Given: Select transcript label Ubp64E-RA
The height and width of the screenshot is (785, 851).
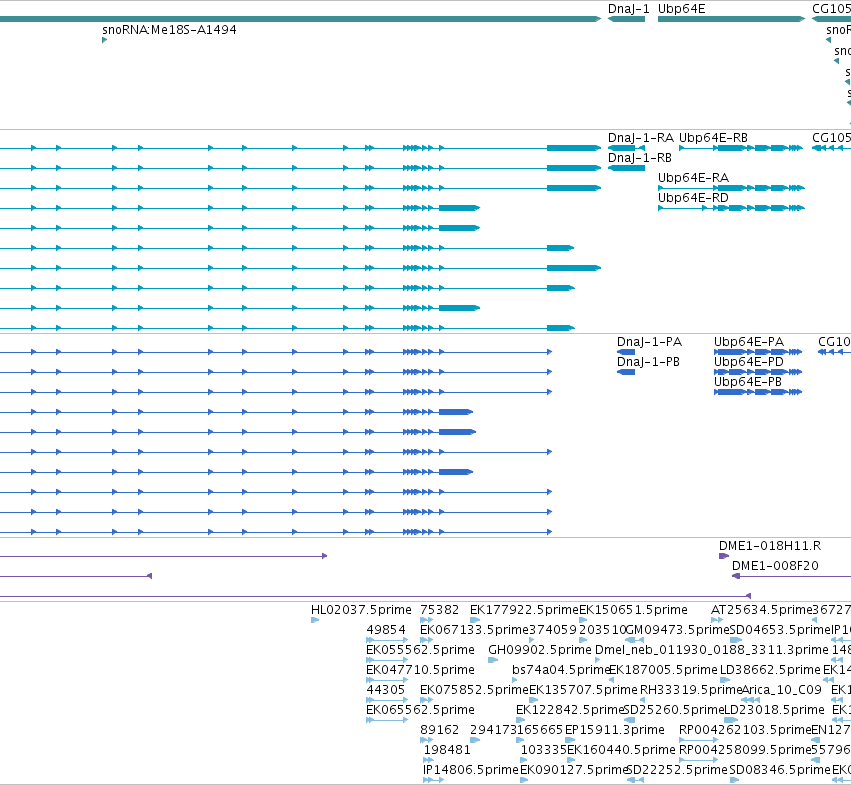Looking at the screenshot, I should click(694, 178).
